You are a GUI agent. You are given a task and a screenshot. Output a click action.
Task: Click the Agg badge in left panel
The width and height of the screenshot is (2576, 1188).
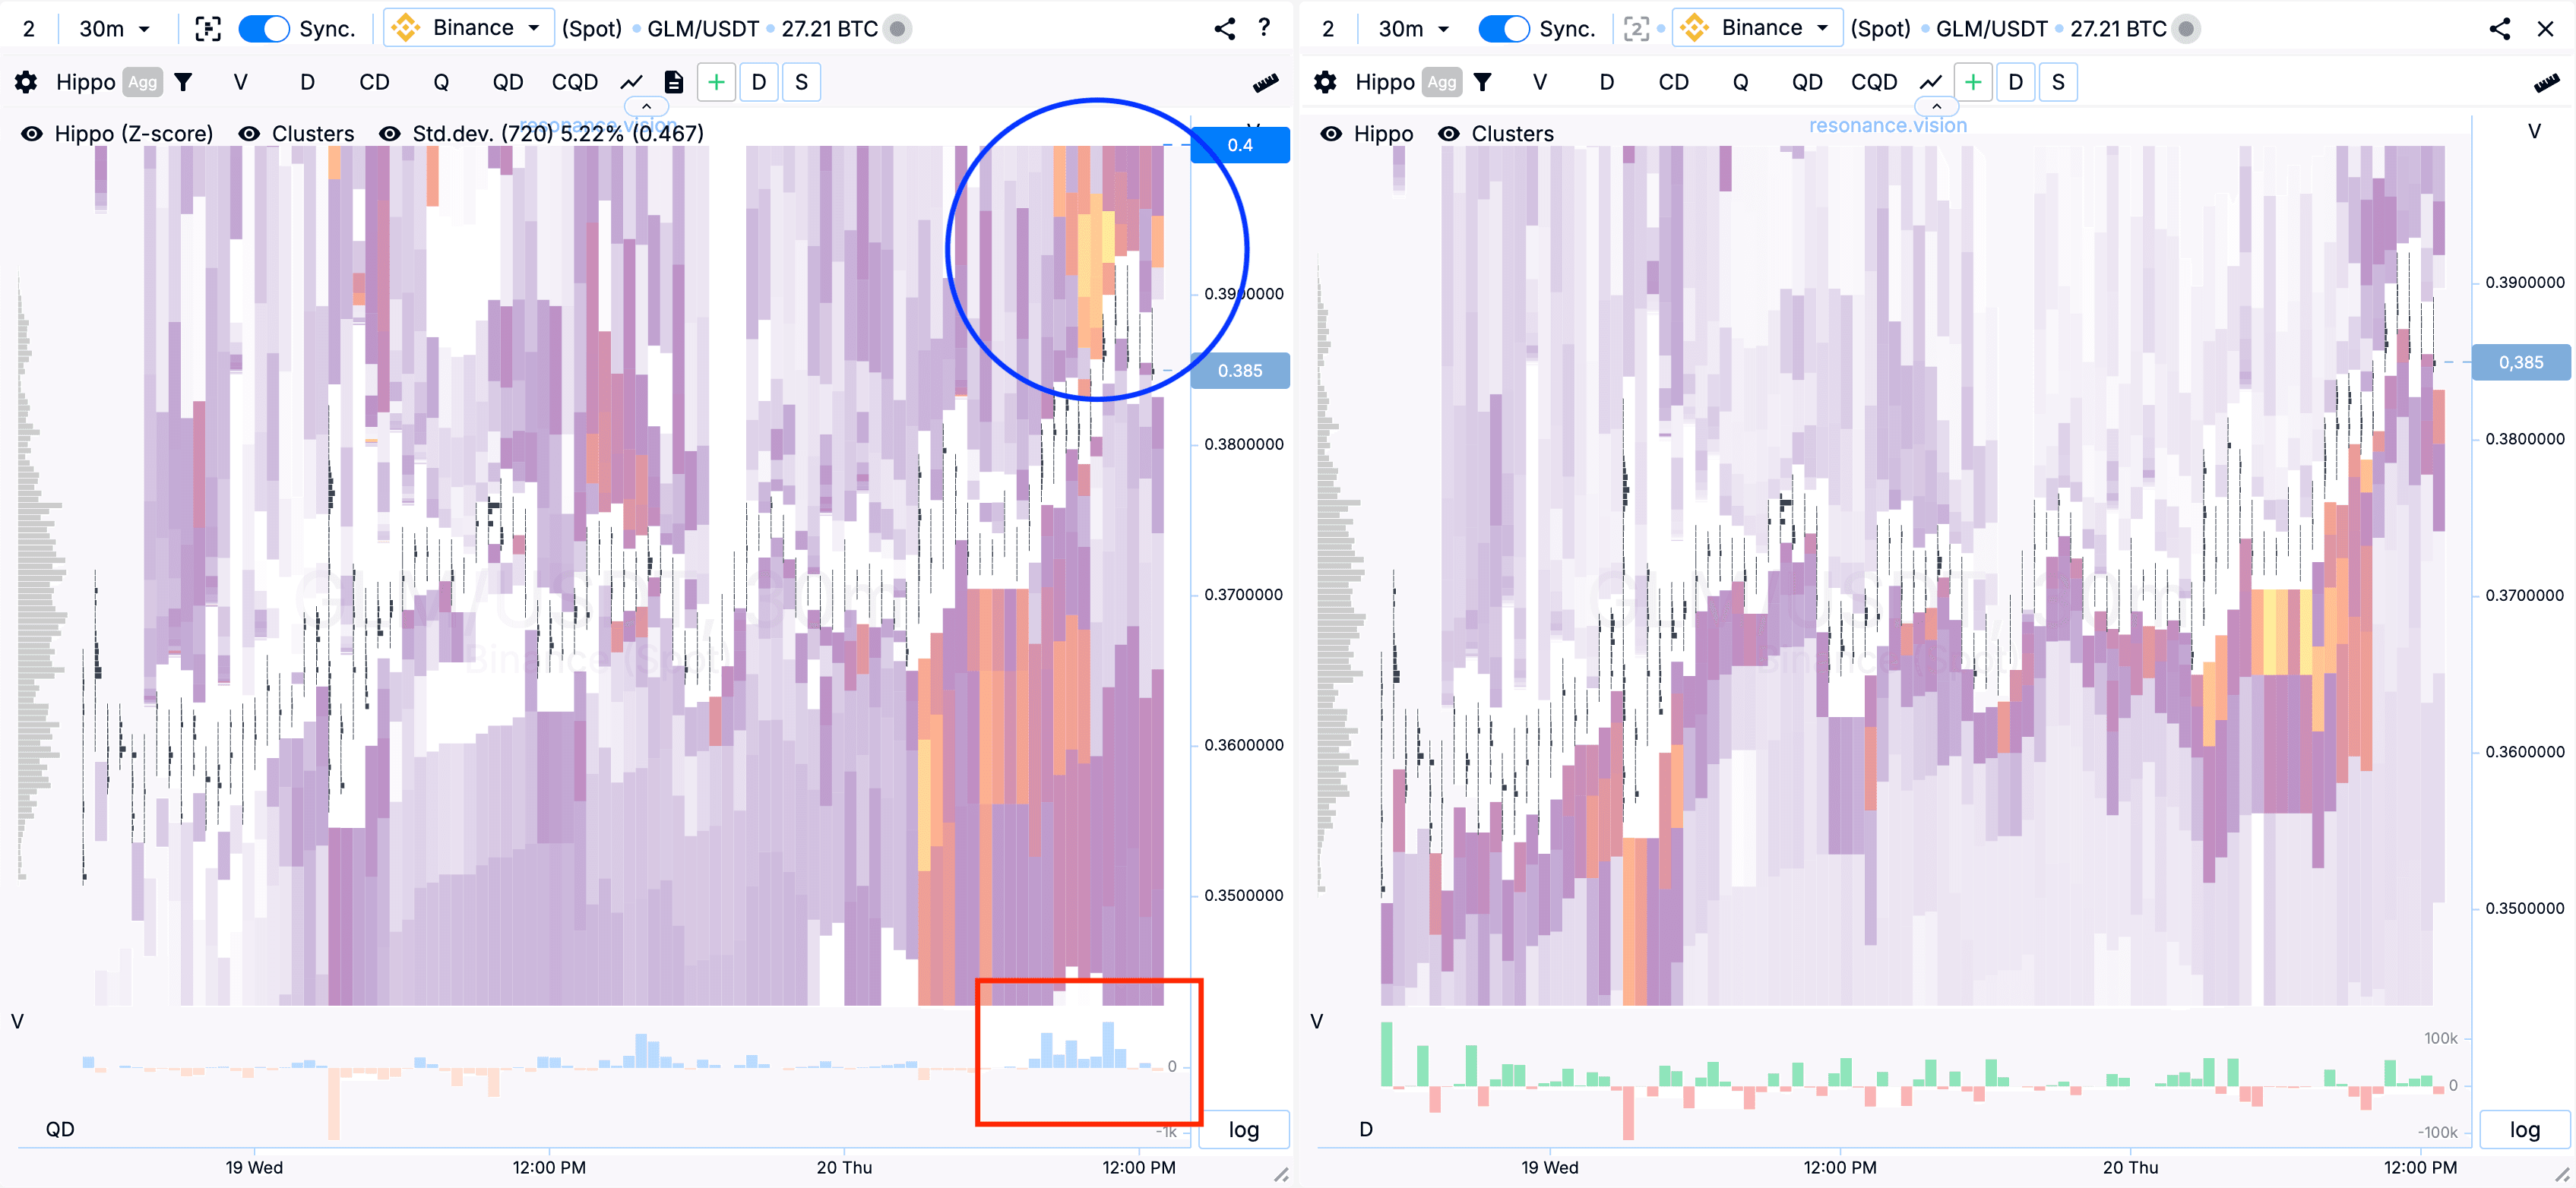click(143, 82)
